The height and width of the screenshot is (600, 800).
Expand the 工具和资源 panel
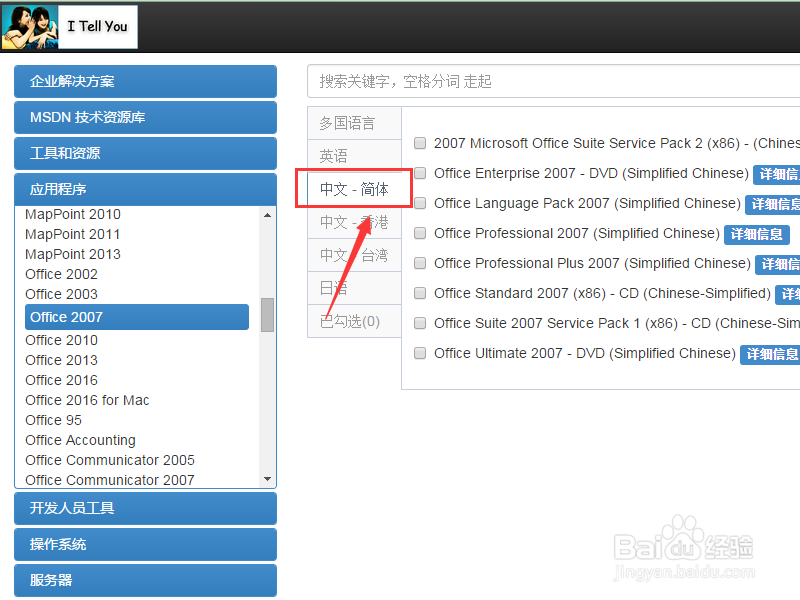[x=145, y=153]
